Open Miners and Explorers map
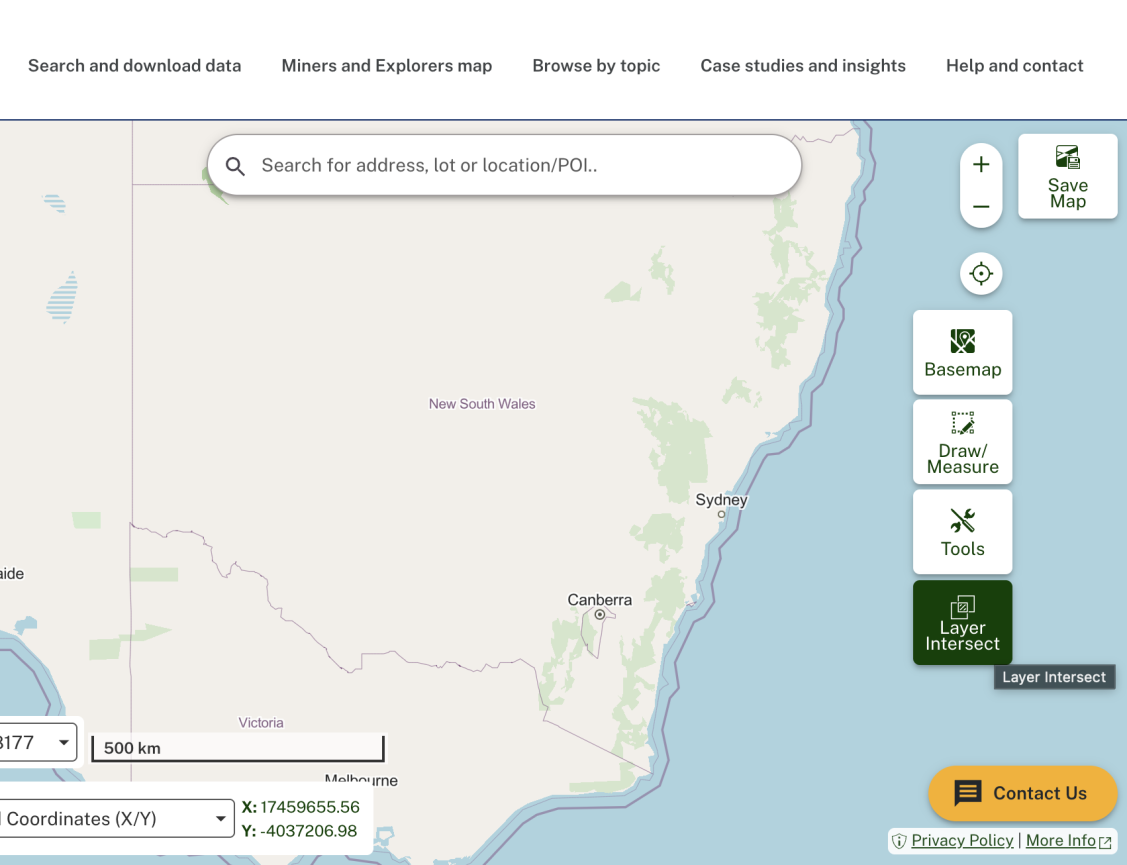The width and height of the screenshot is (1127, 865). [387, 65]
